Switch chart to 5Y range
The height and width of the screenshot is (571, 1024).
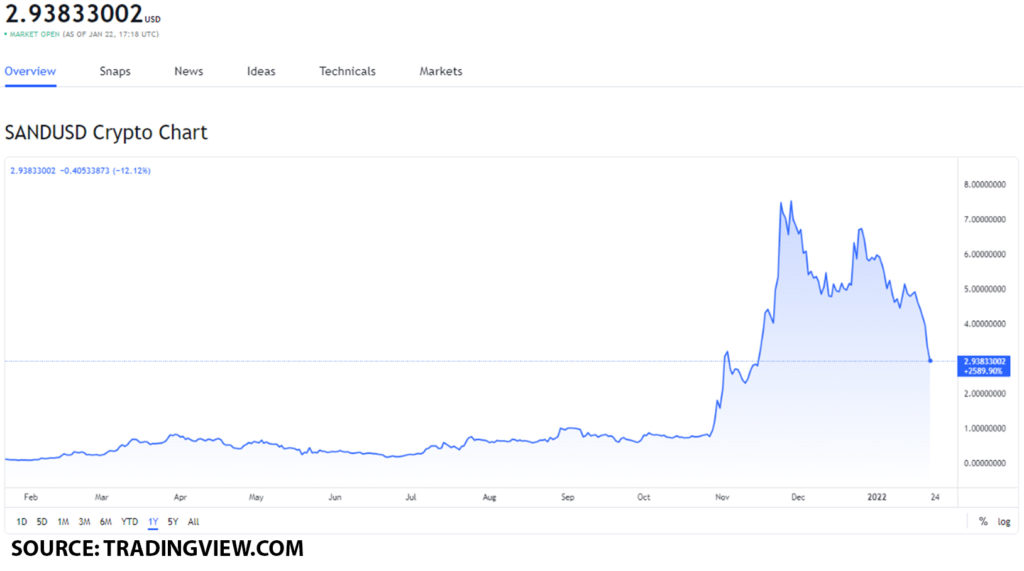tap(172, 521)
